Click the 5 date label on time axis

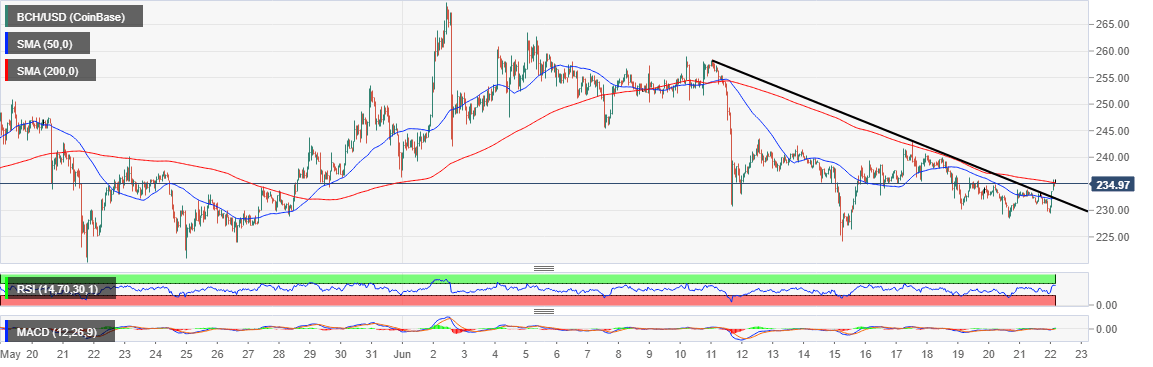[526, 354]
